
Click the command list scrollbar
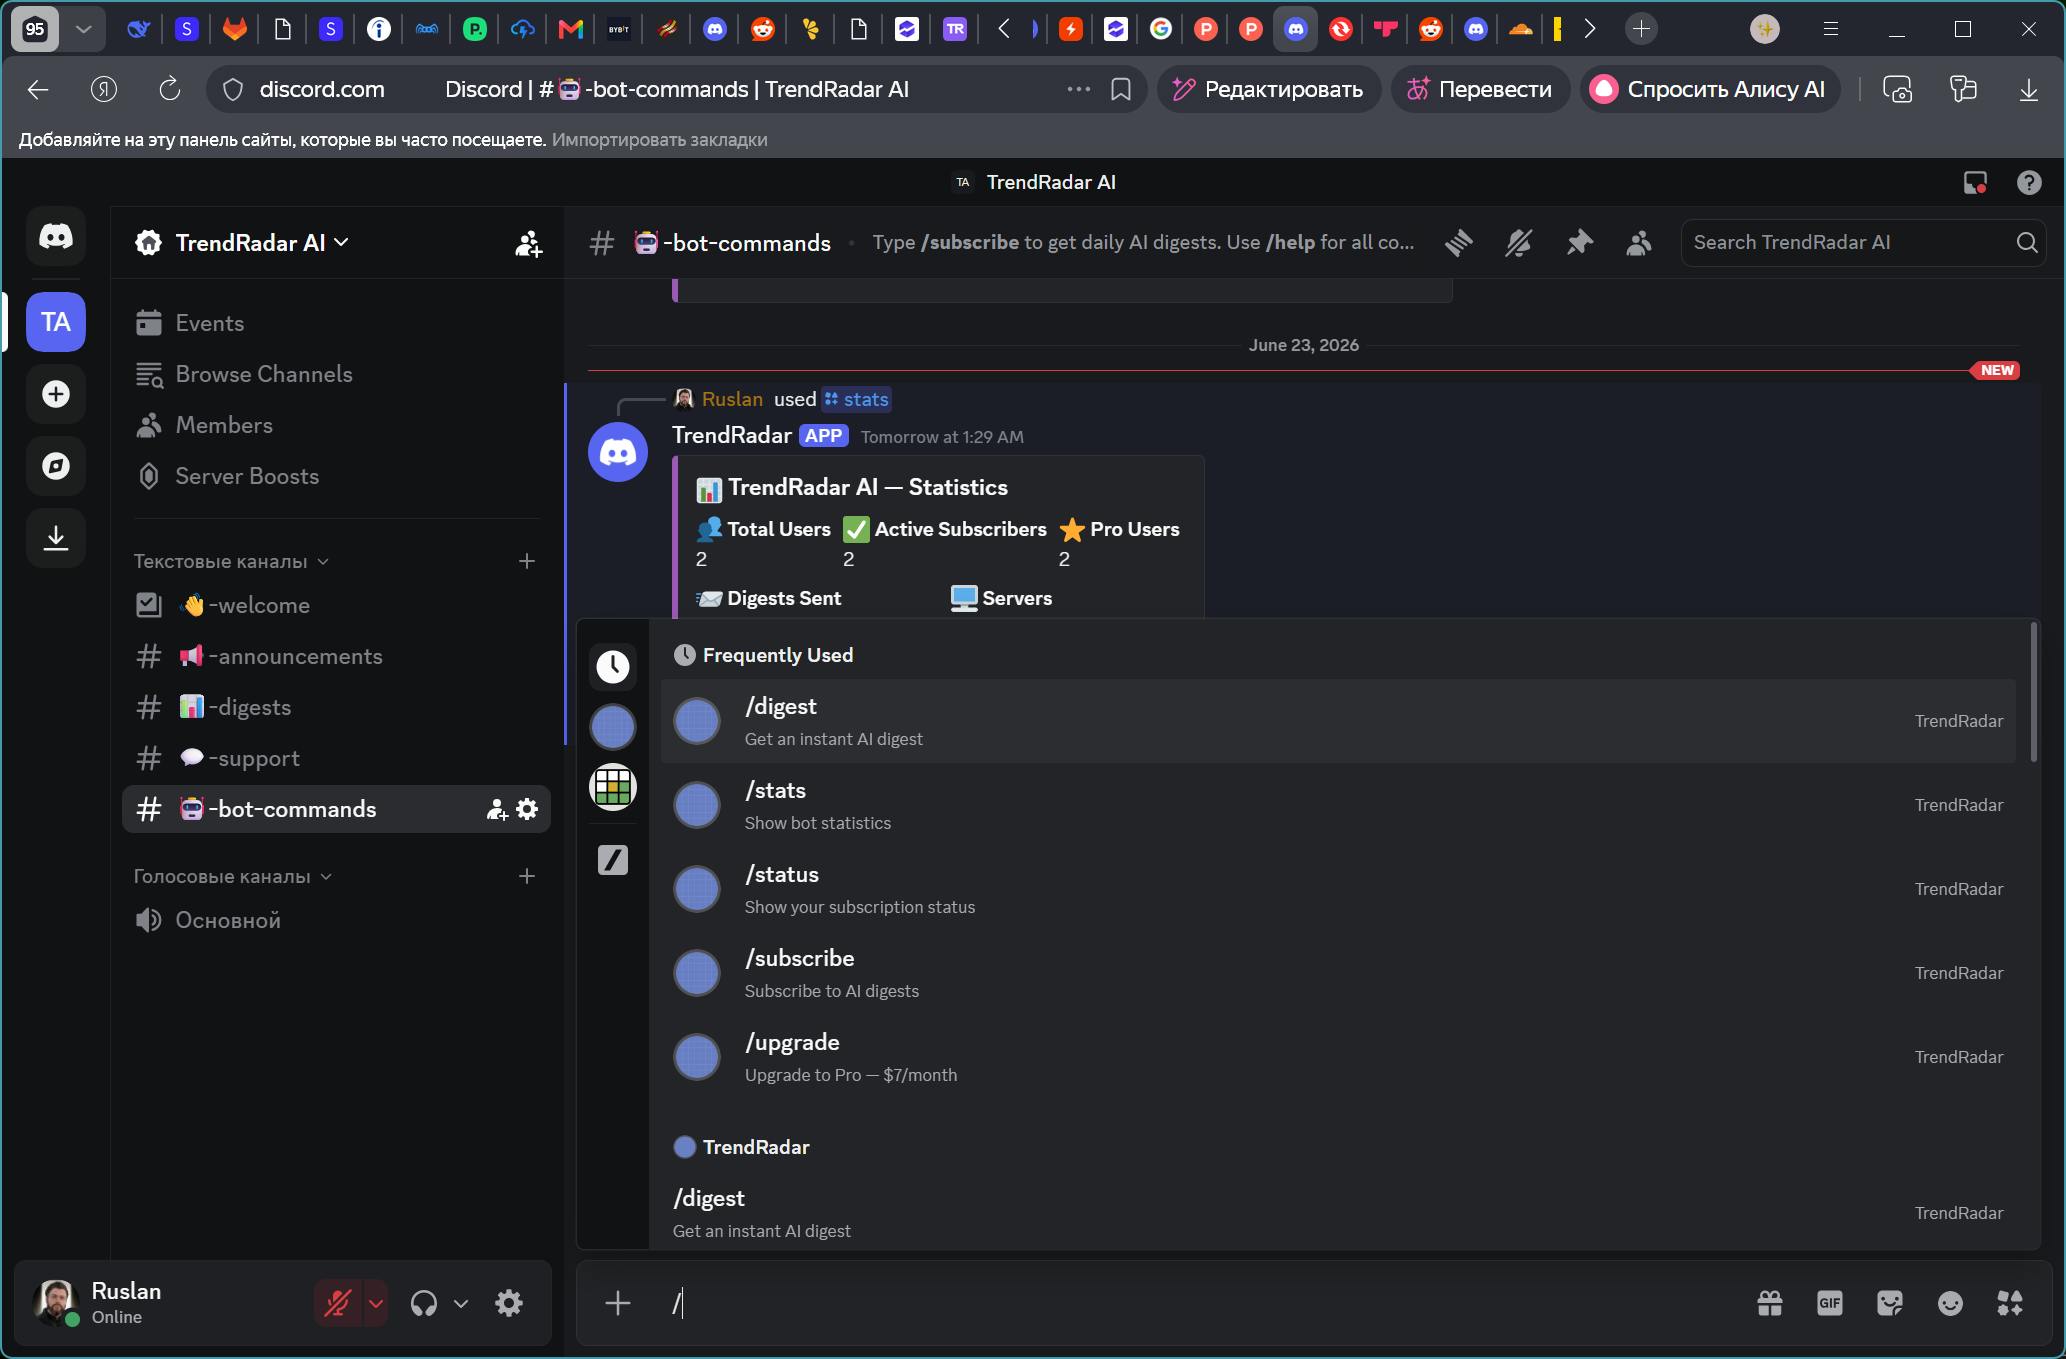pos(2033,692)
